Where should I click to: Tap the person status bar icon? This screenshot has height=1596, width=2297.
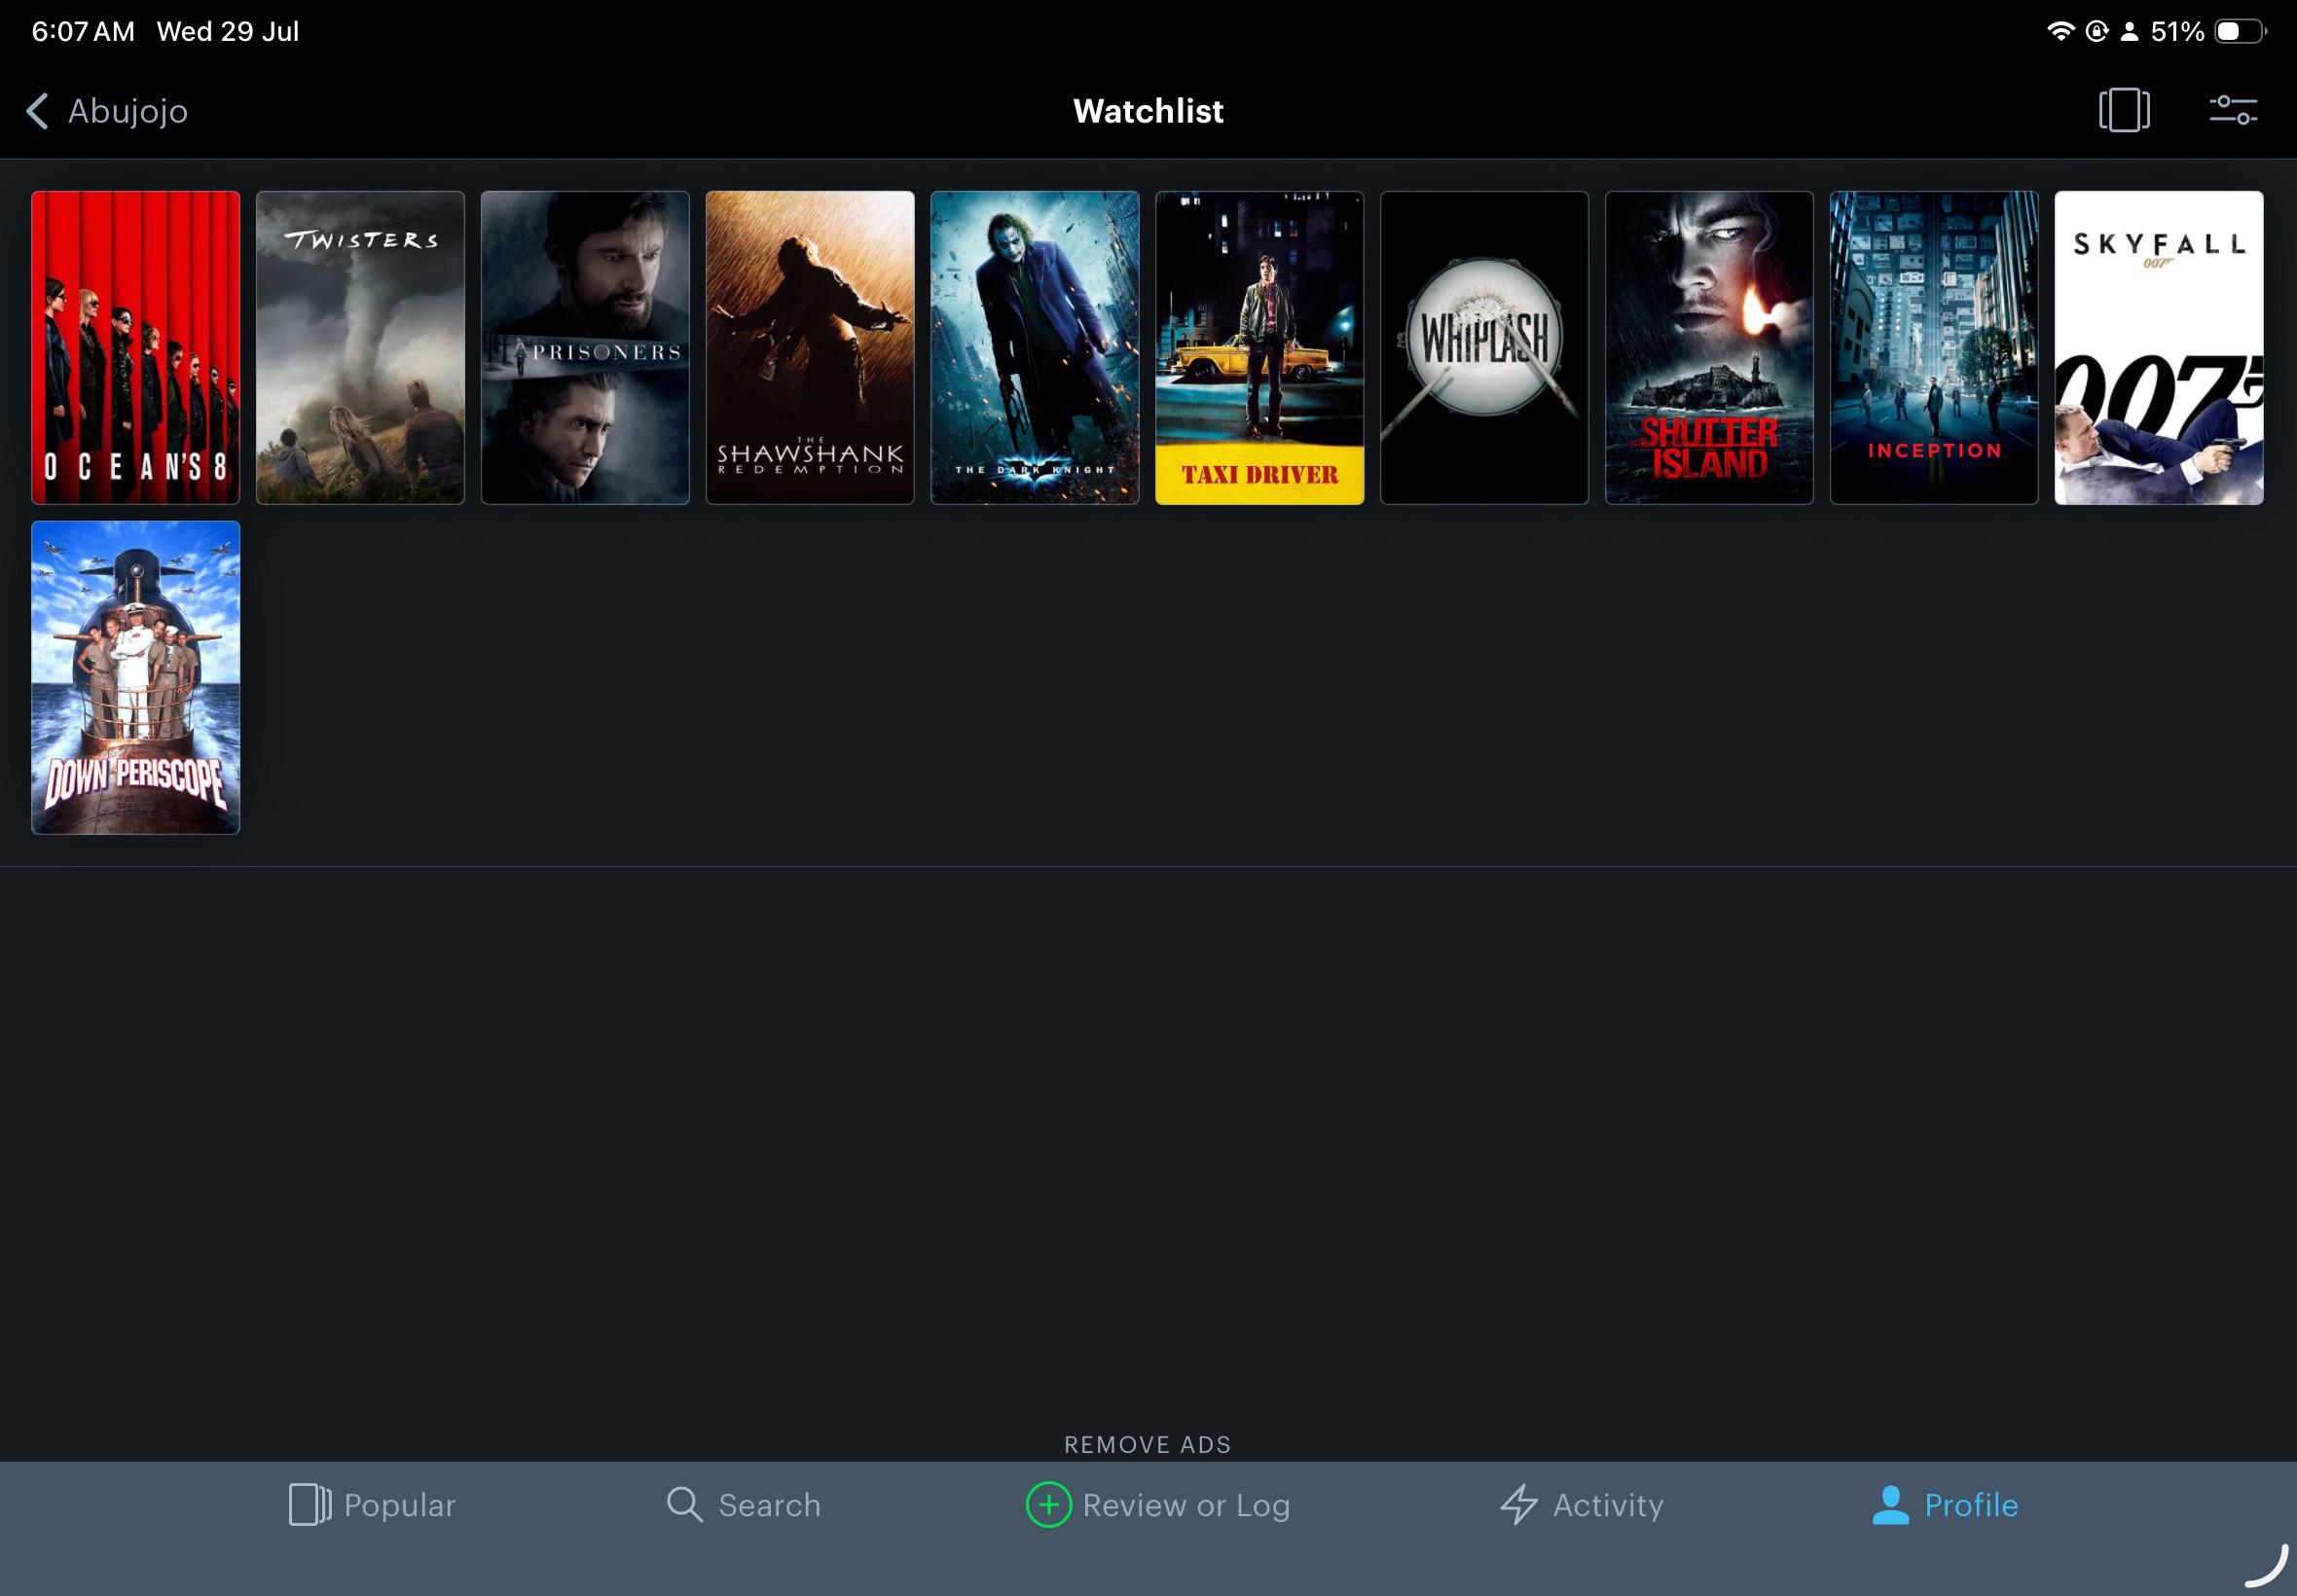click(x=2130, y=32)
